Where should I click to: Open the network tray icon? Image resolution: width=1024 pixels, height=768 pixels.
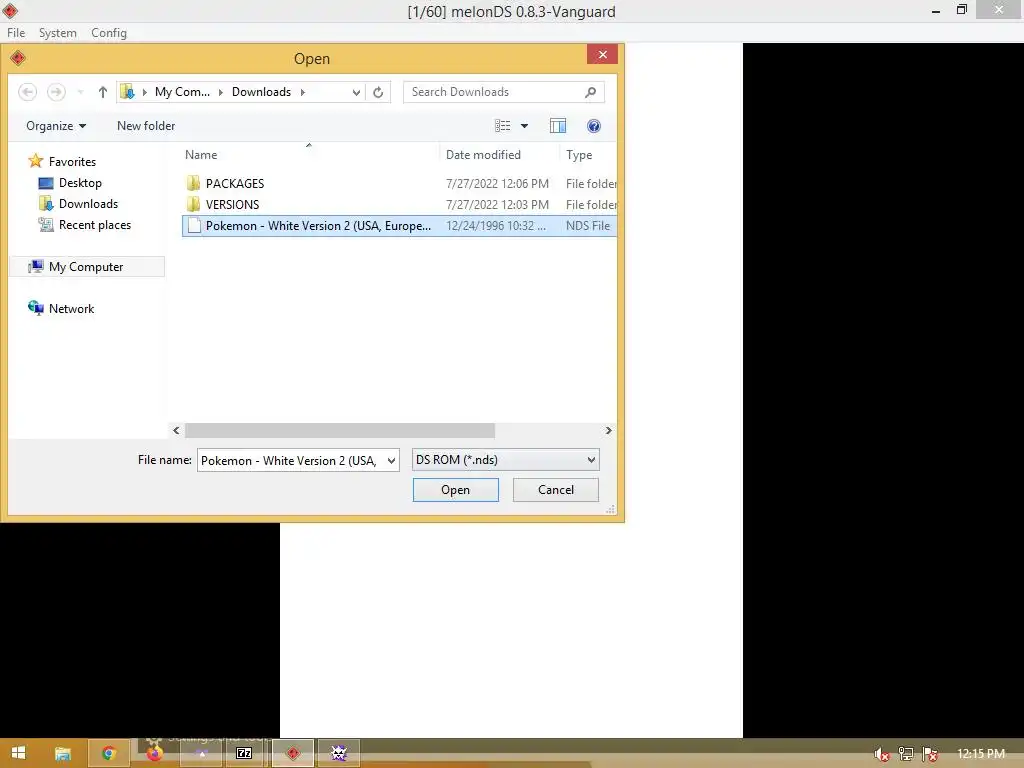(906, 754)
